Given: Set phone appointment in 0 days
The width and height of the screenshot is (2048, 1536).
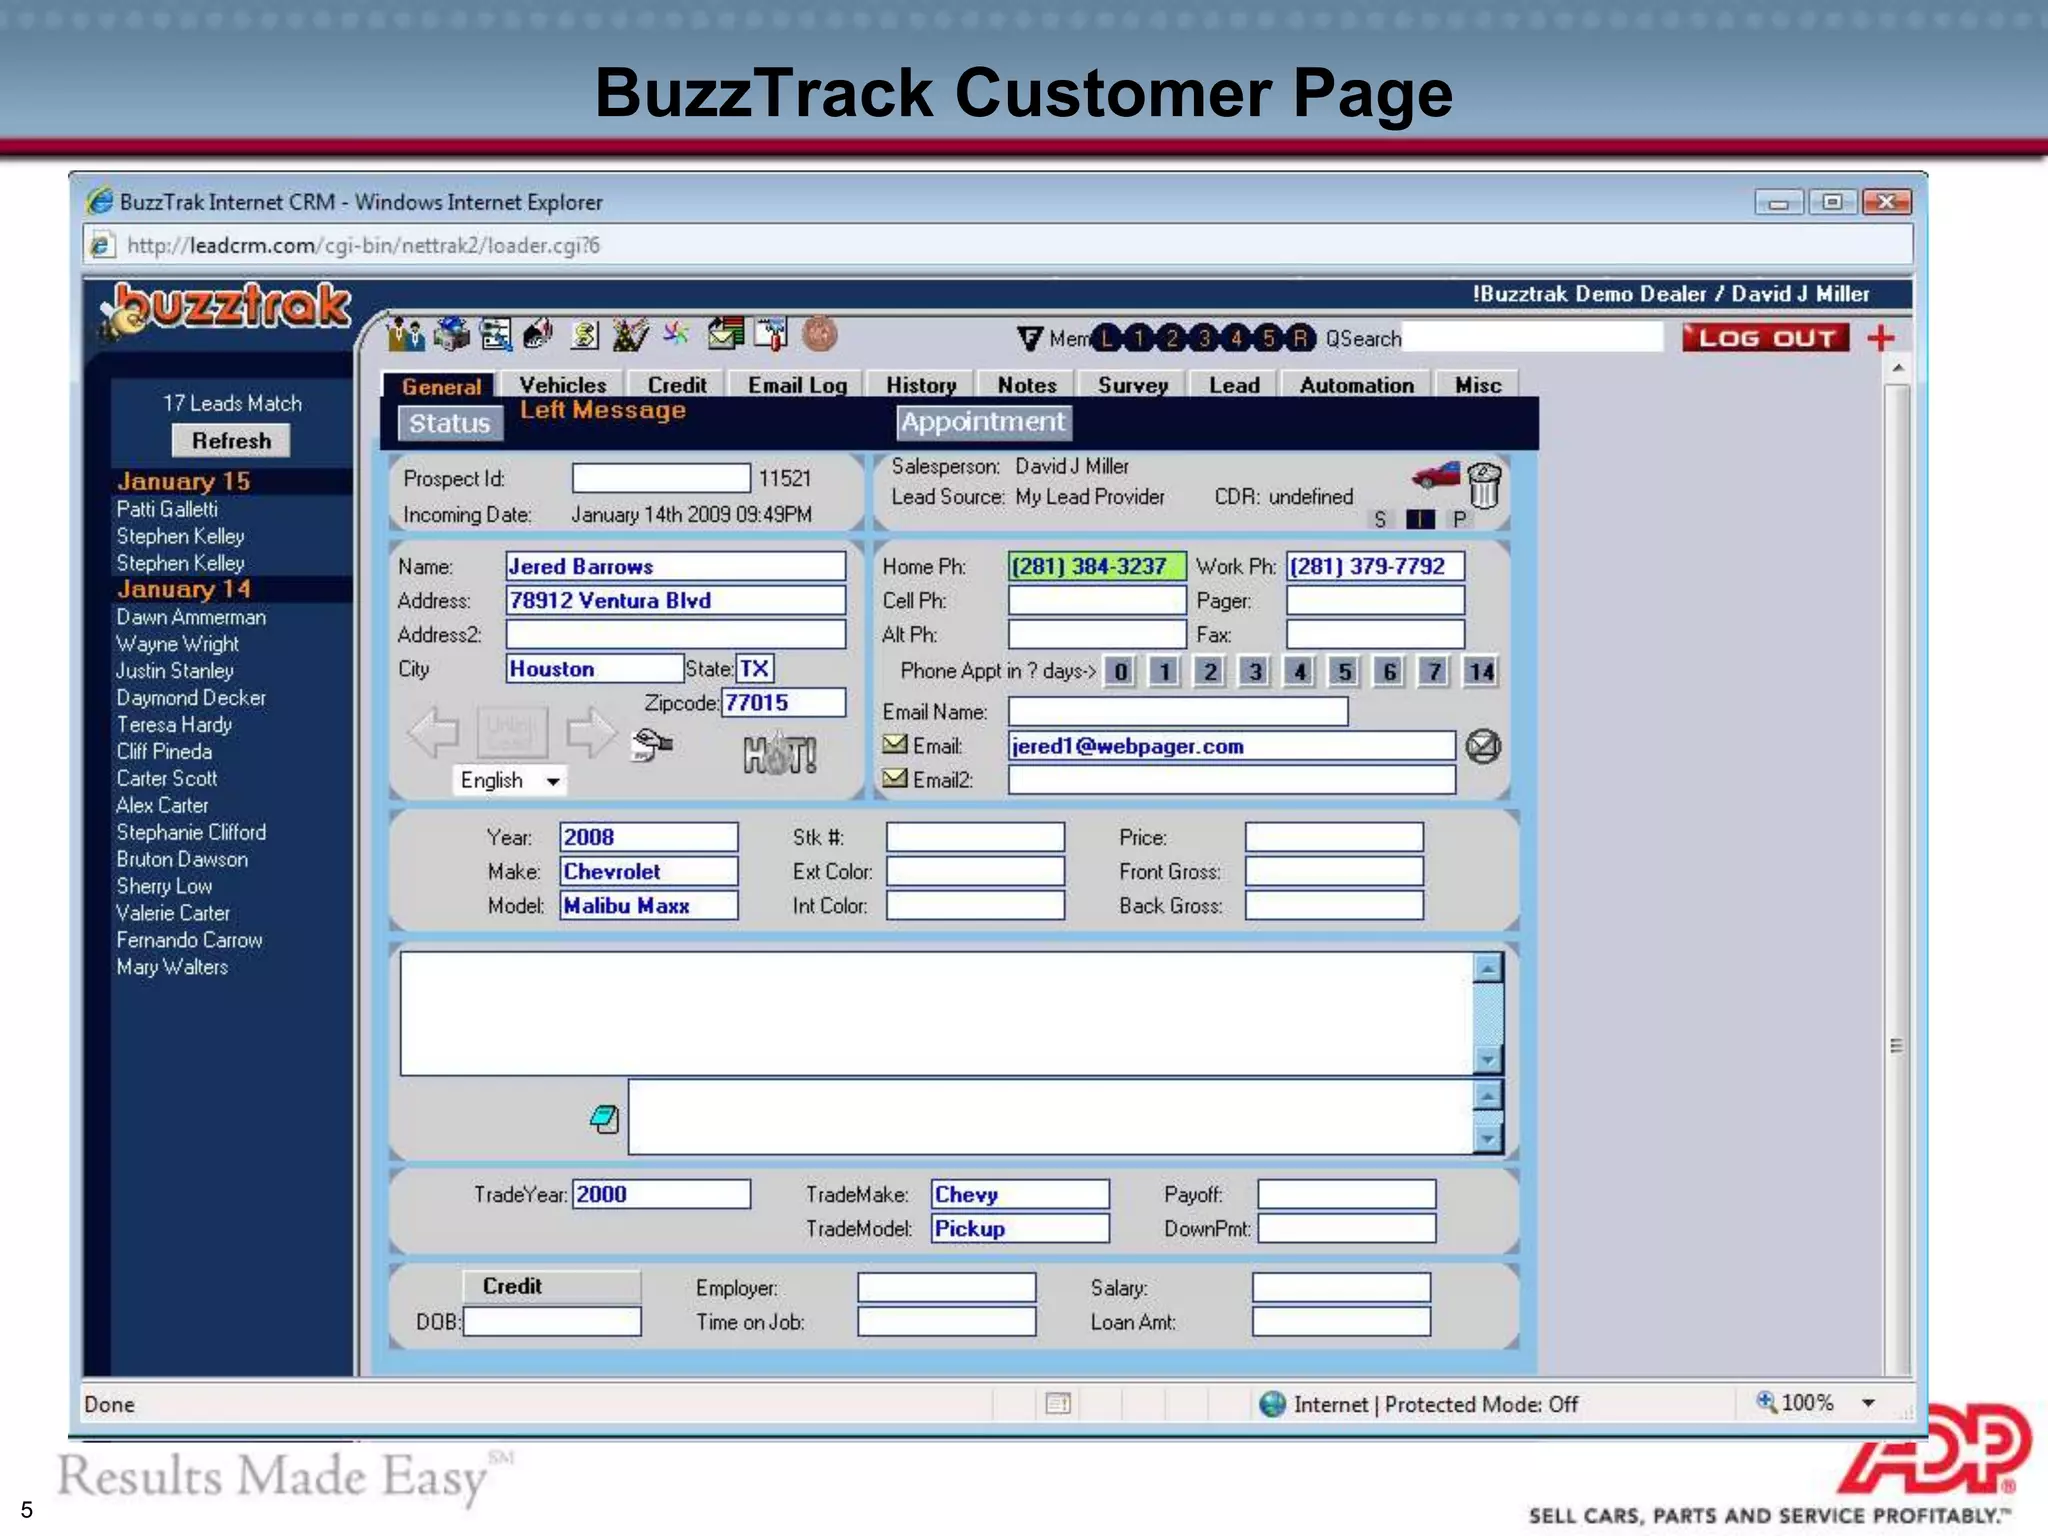Looking at the screenshot, I should (1121, 671).
